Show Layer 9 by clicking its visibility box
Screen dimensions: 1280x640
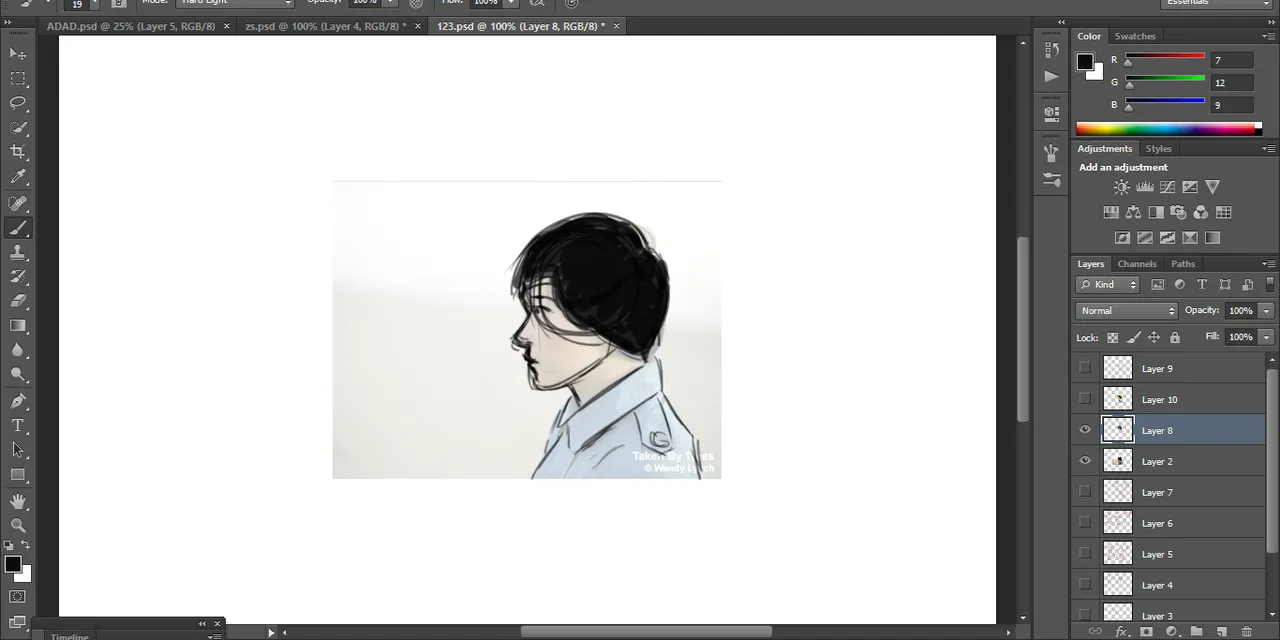click(1085, 368)
